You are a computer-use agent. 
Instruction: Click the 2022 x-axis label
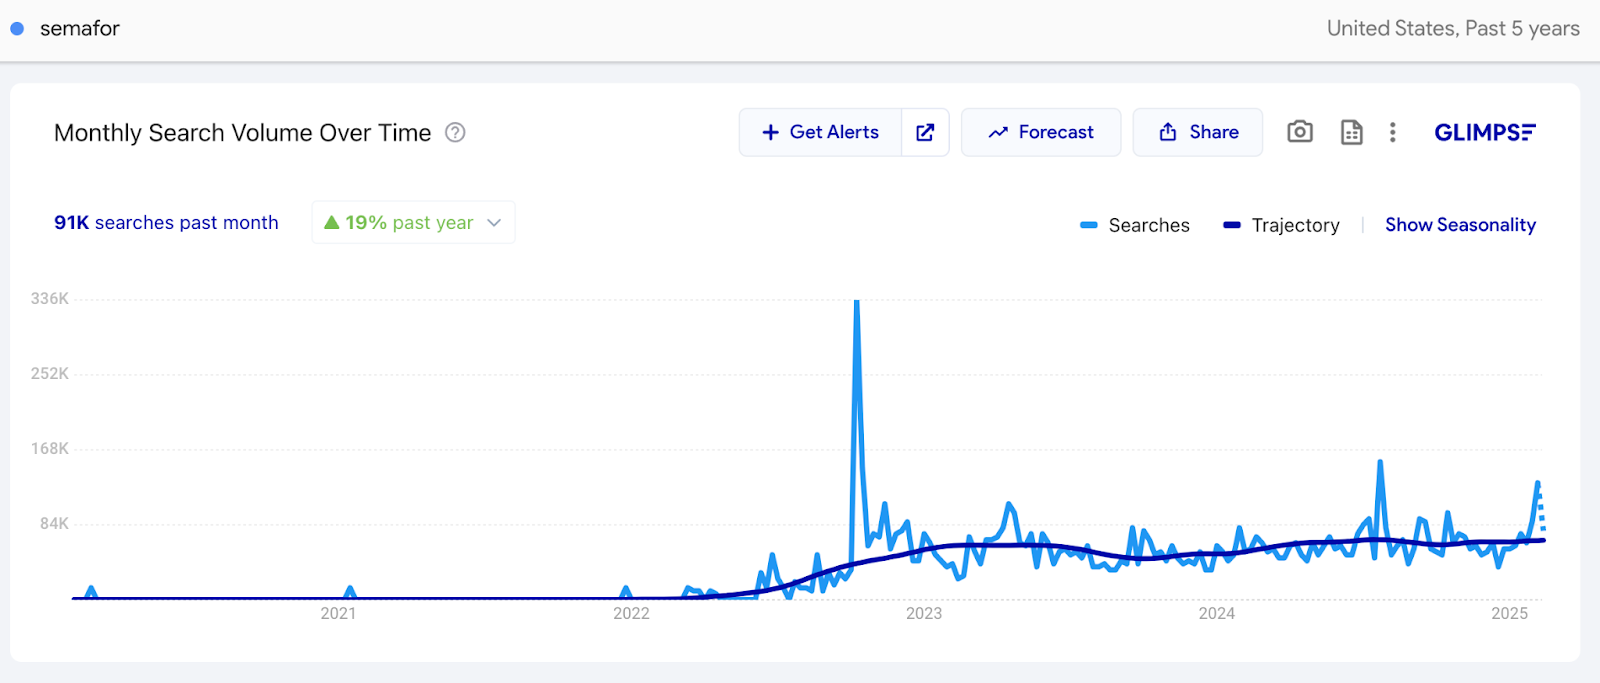[631, 613]
